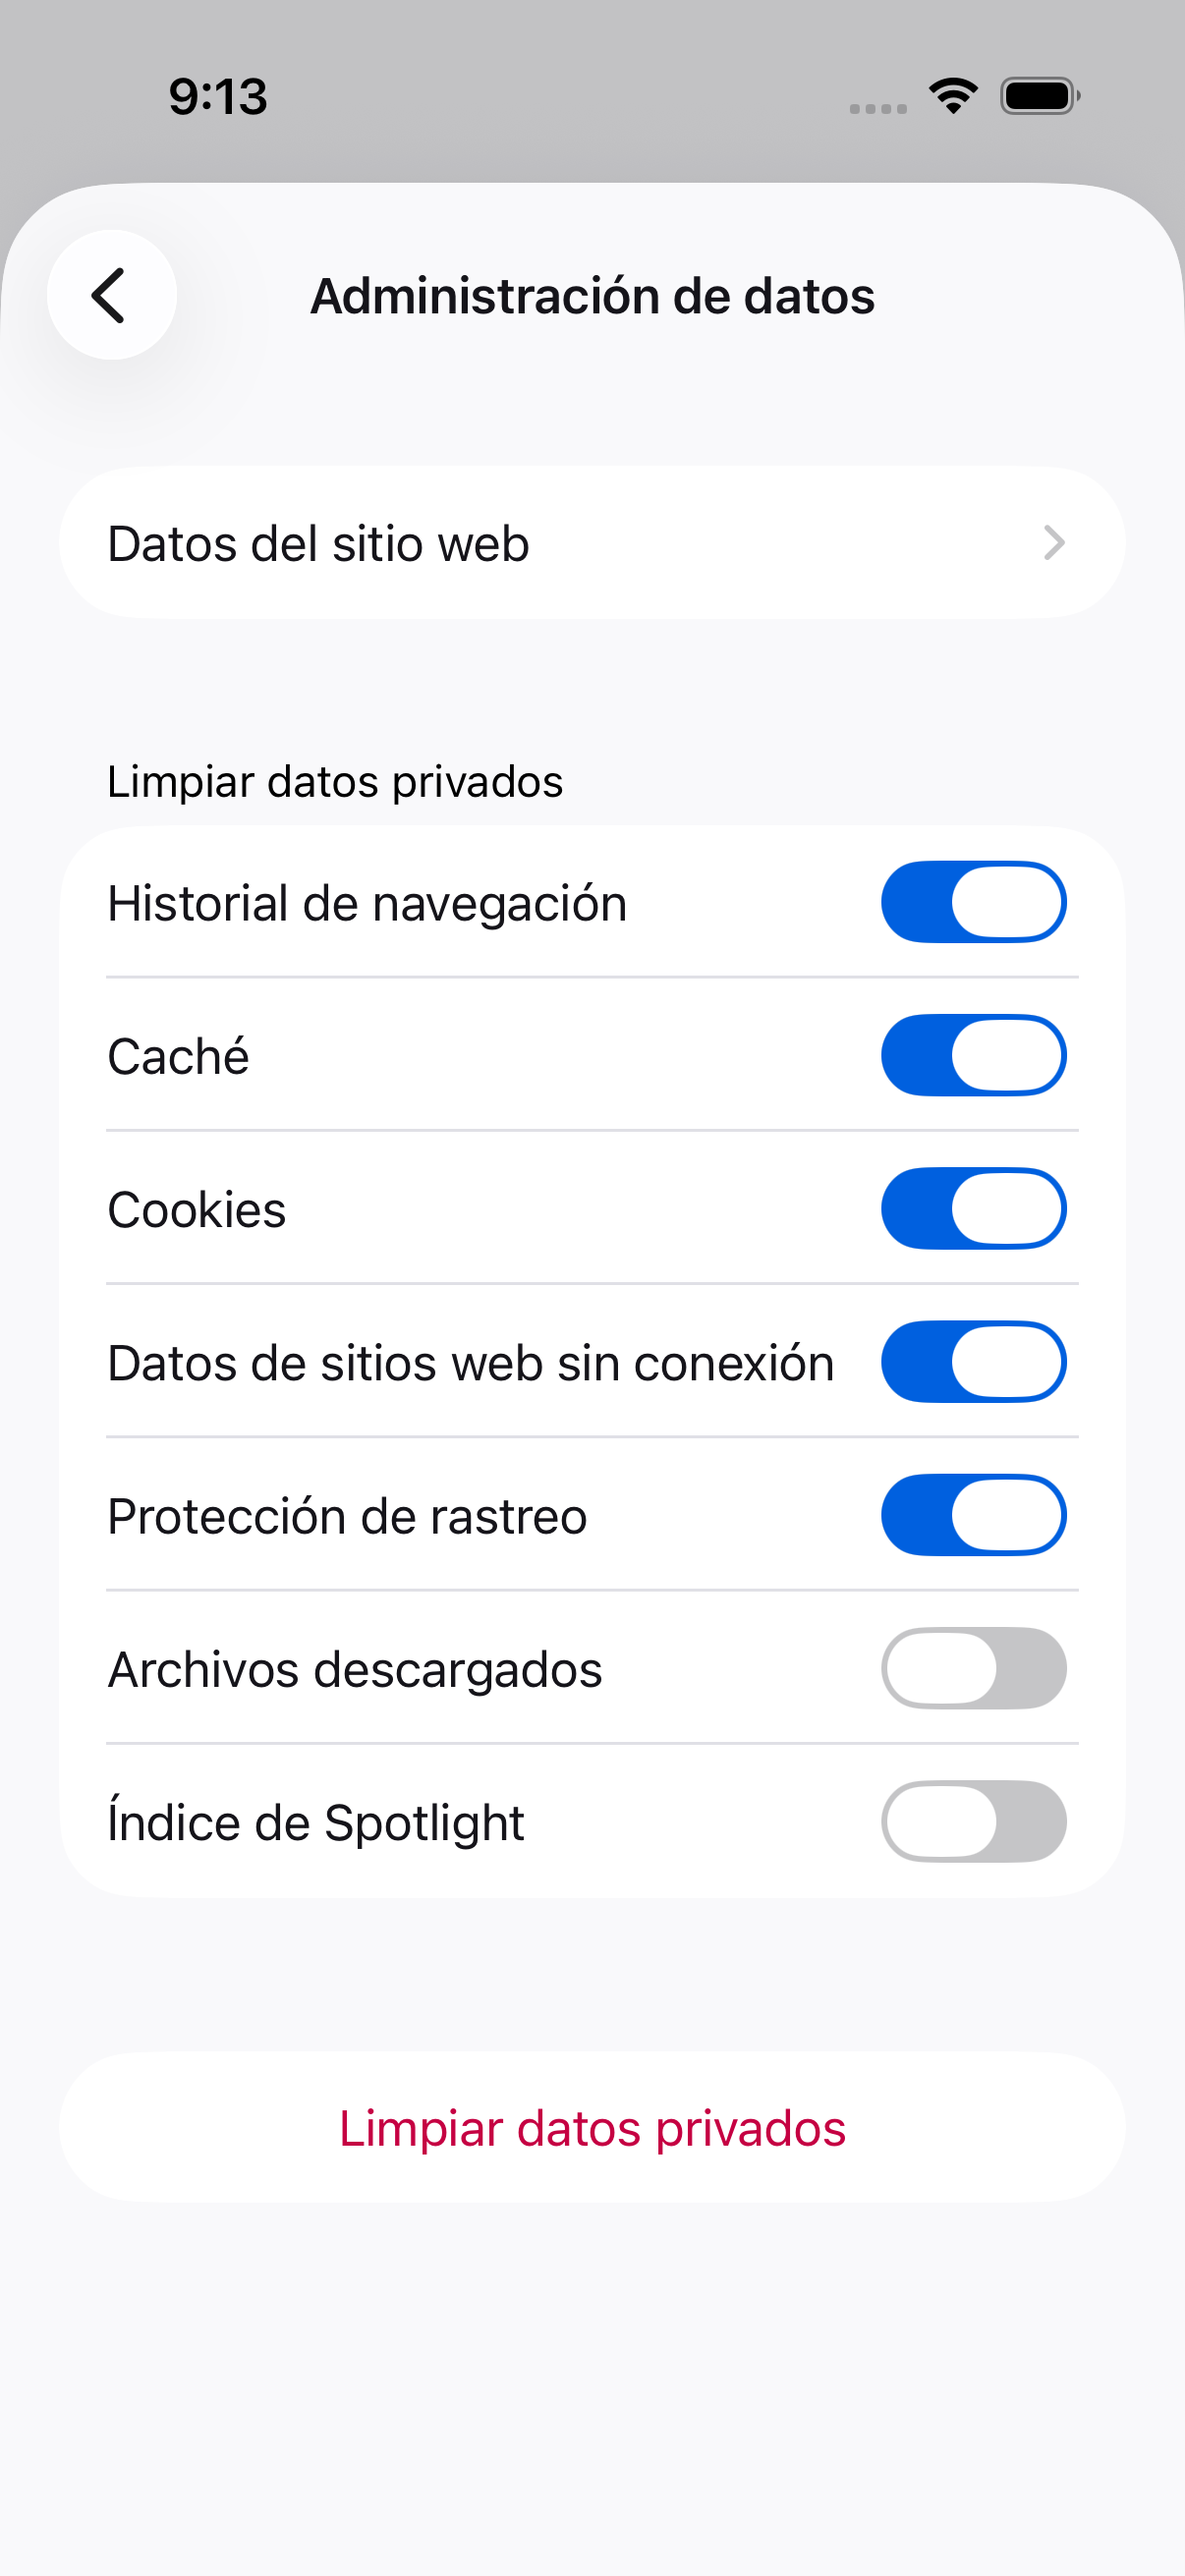Disable Historial de navegación toggle

click(x=973, y=902)
